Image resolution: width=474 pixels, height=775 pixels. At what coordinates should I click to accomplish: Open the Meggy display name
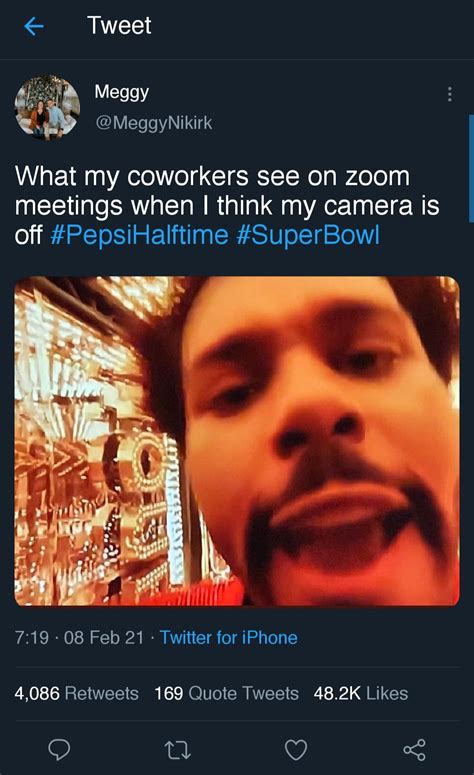[x=122, y=92]
